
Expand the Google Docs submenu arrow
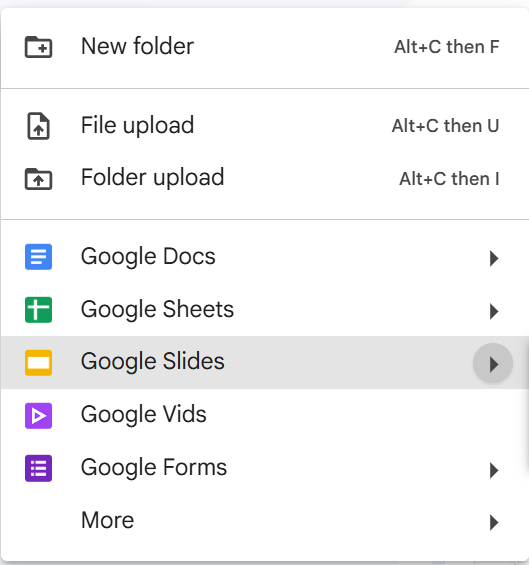494,258
